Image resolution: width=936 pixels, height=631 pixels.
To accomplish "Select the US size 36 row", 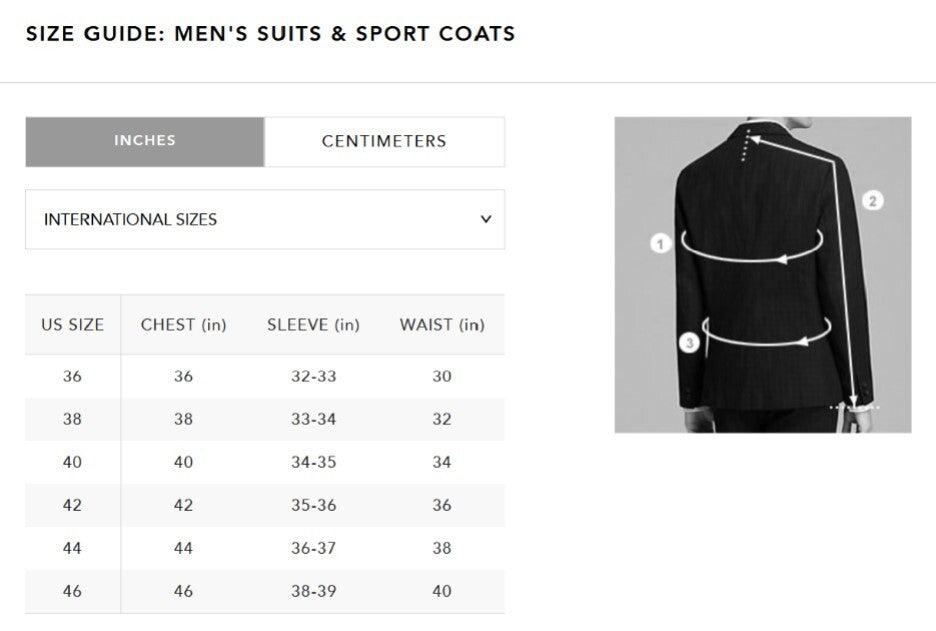I will 72,376.
